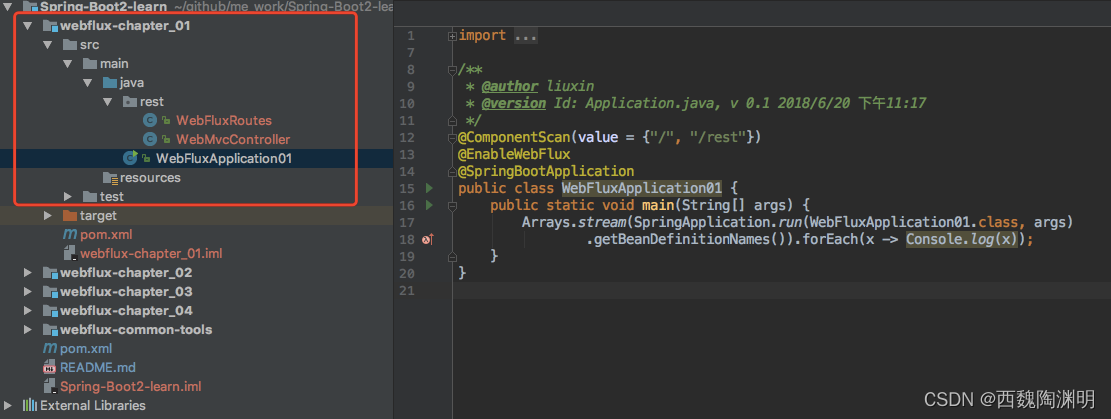Click the @version tag in Javadoc
This screenshot has height=419, width=1111.
[514, 104]
